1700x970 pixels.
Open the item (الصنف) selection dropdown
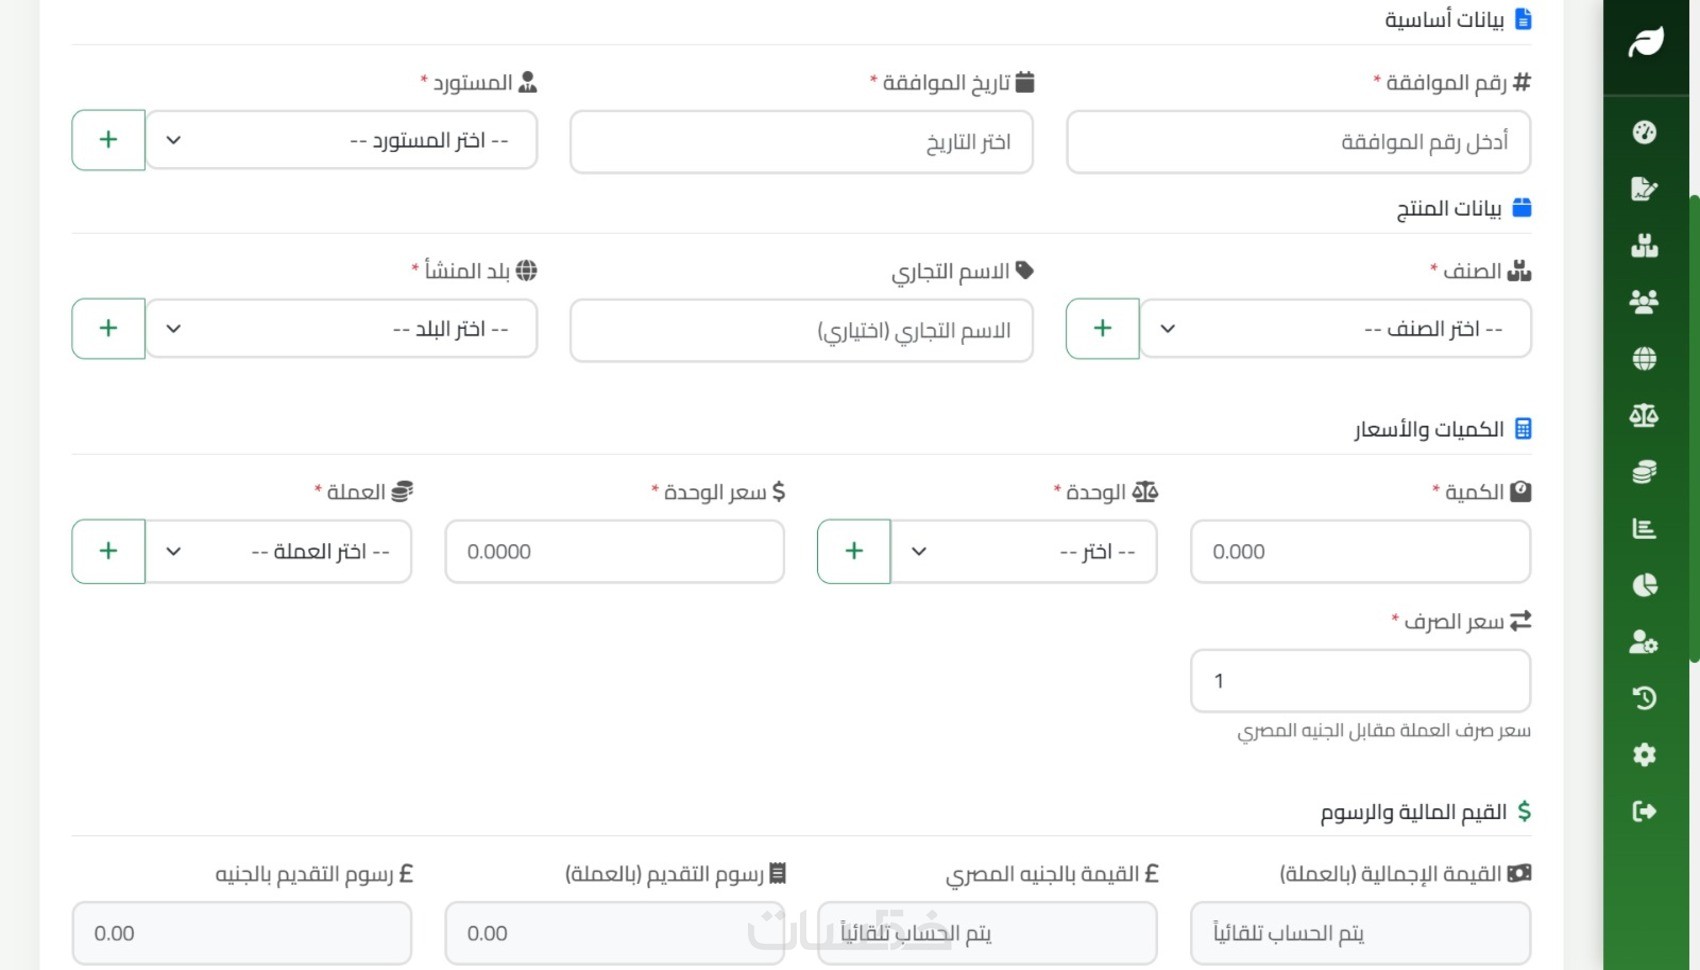point(1335,329)
